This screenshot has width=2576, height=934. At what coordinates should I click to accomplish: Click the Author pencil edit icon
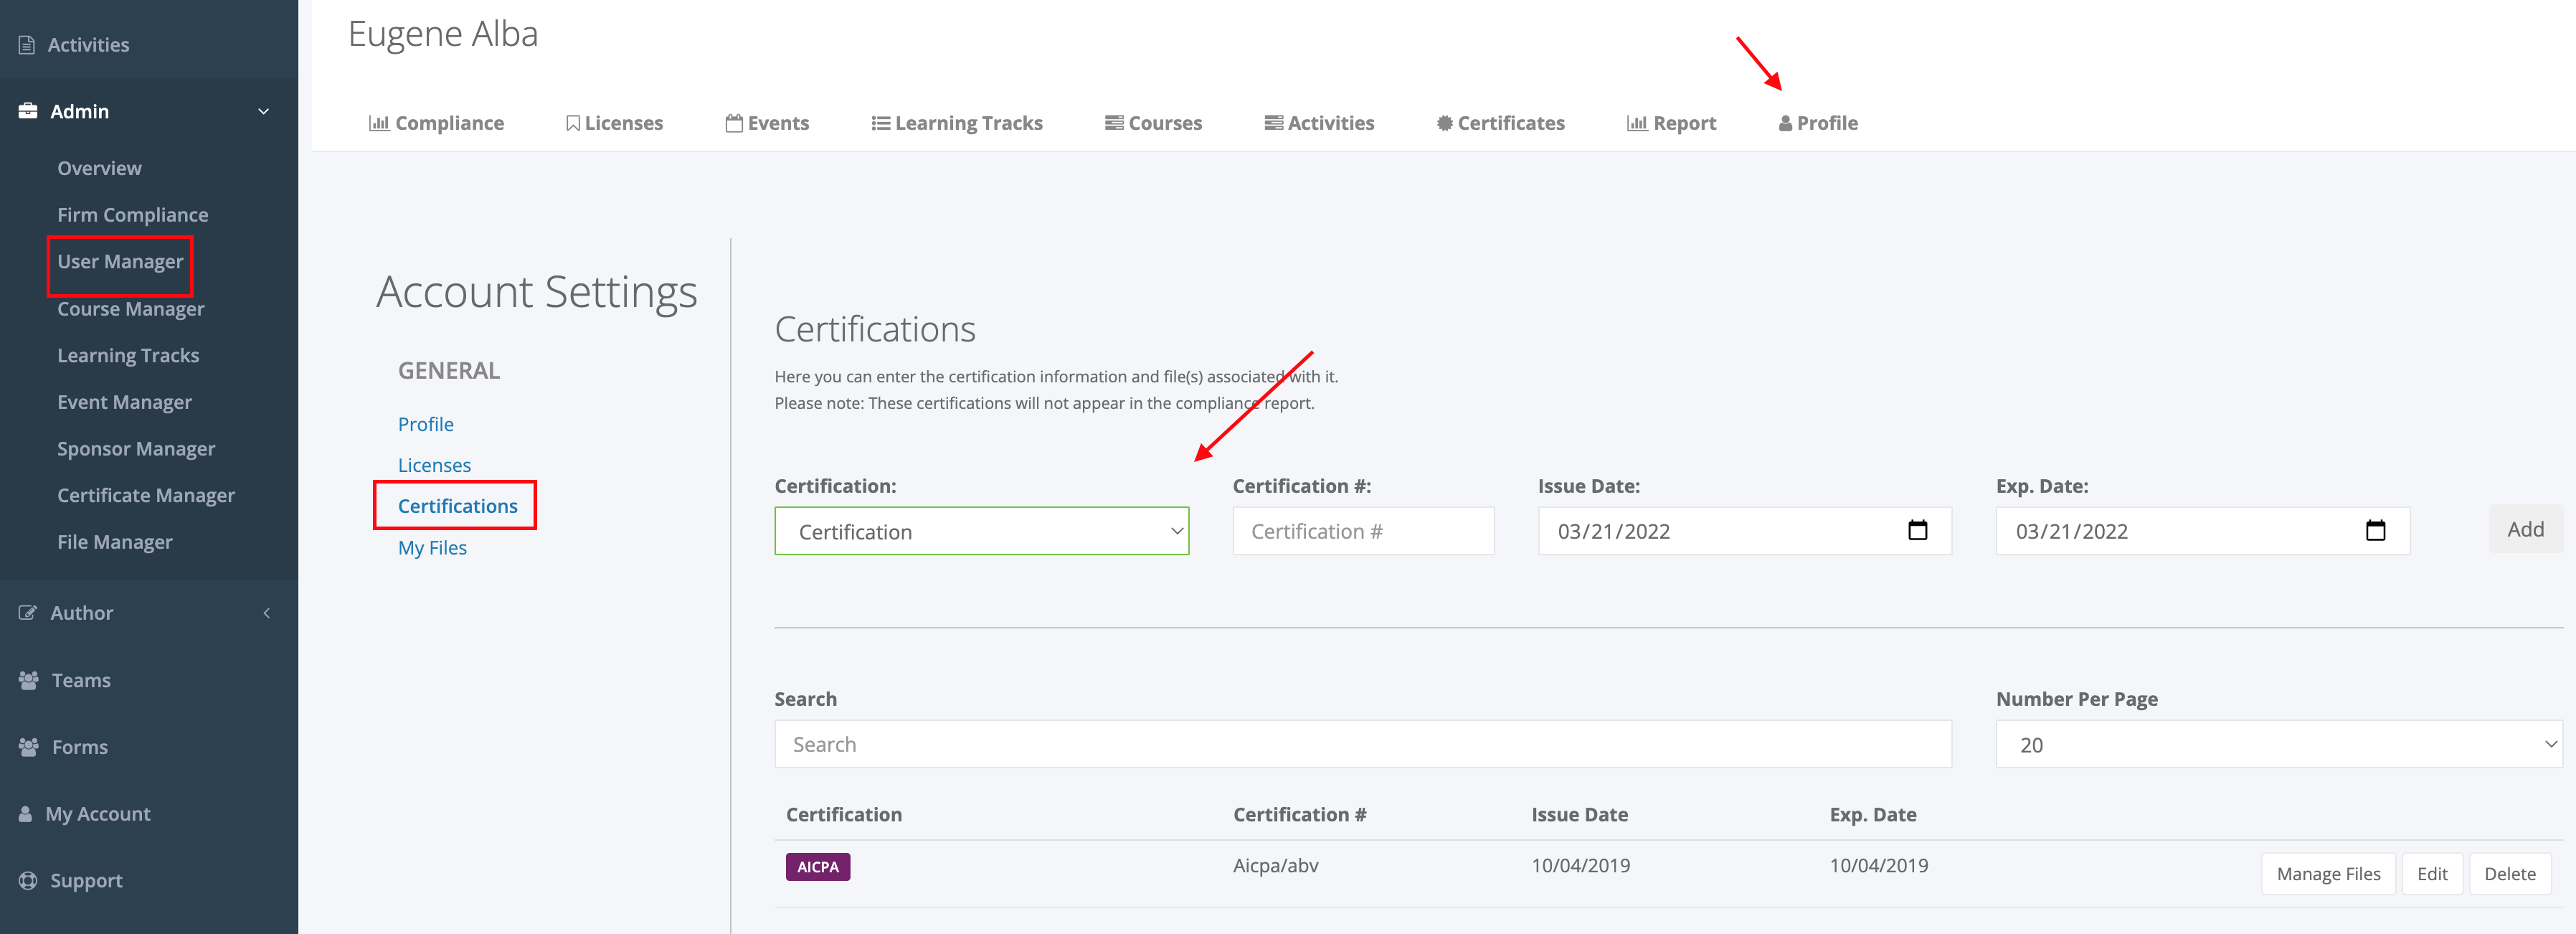(x=28, y=613)
